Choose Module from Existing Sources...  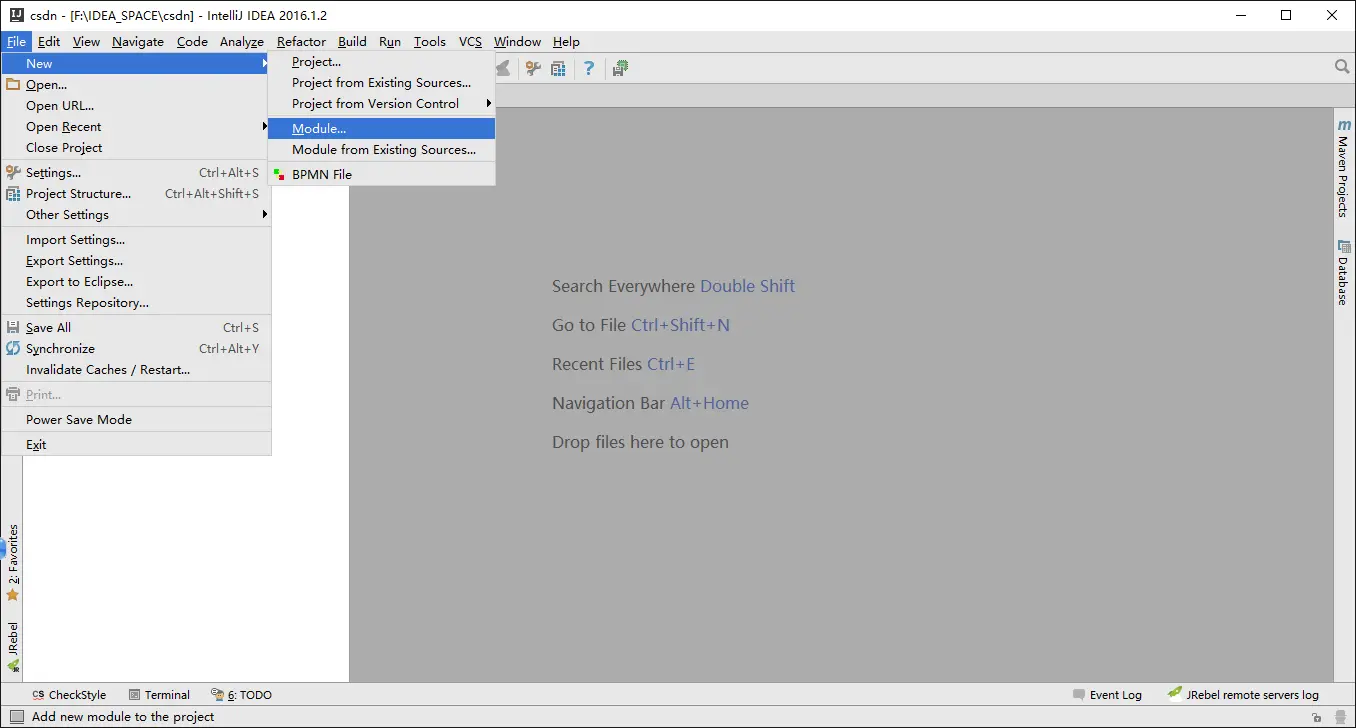[381, 150]
